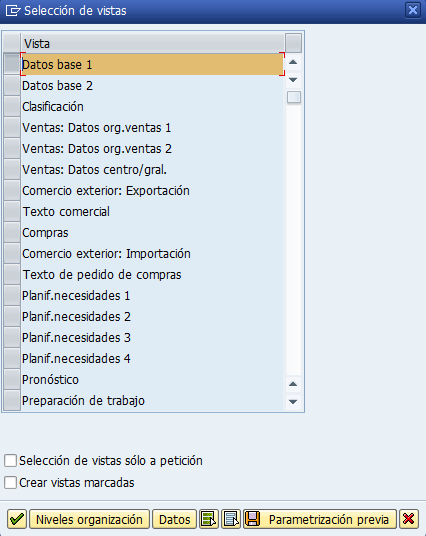Cancel dialog with the red X icon
The image size is (426, 536).
(x=409, y=519)
